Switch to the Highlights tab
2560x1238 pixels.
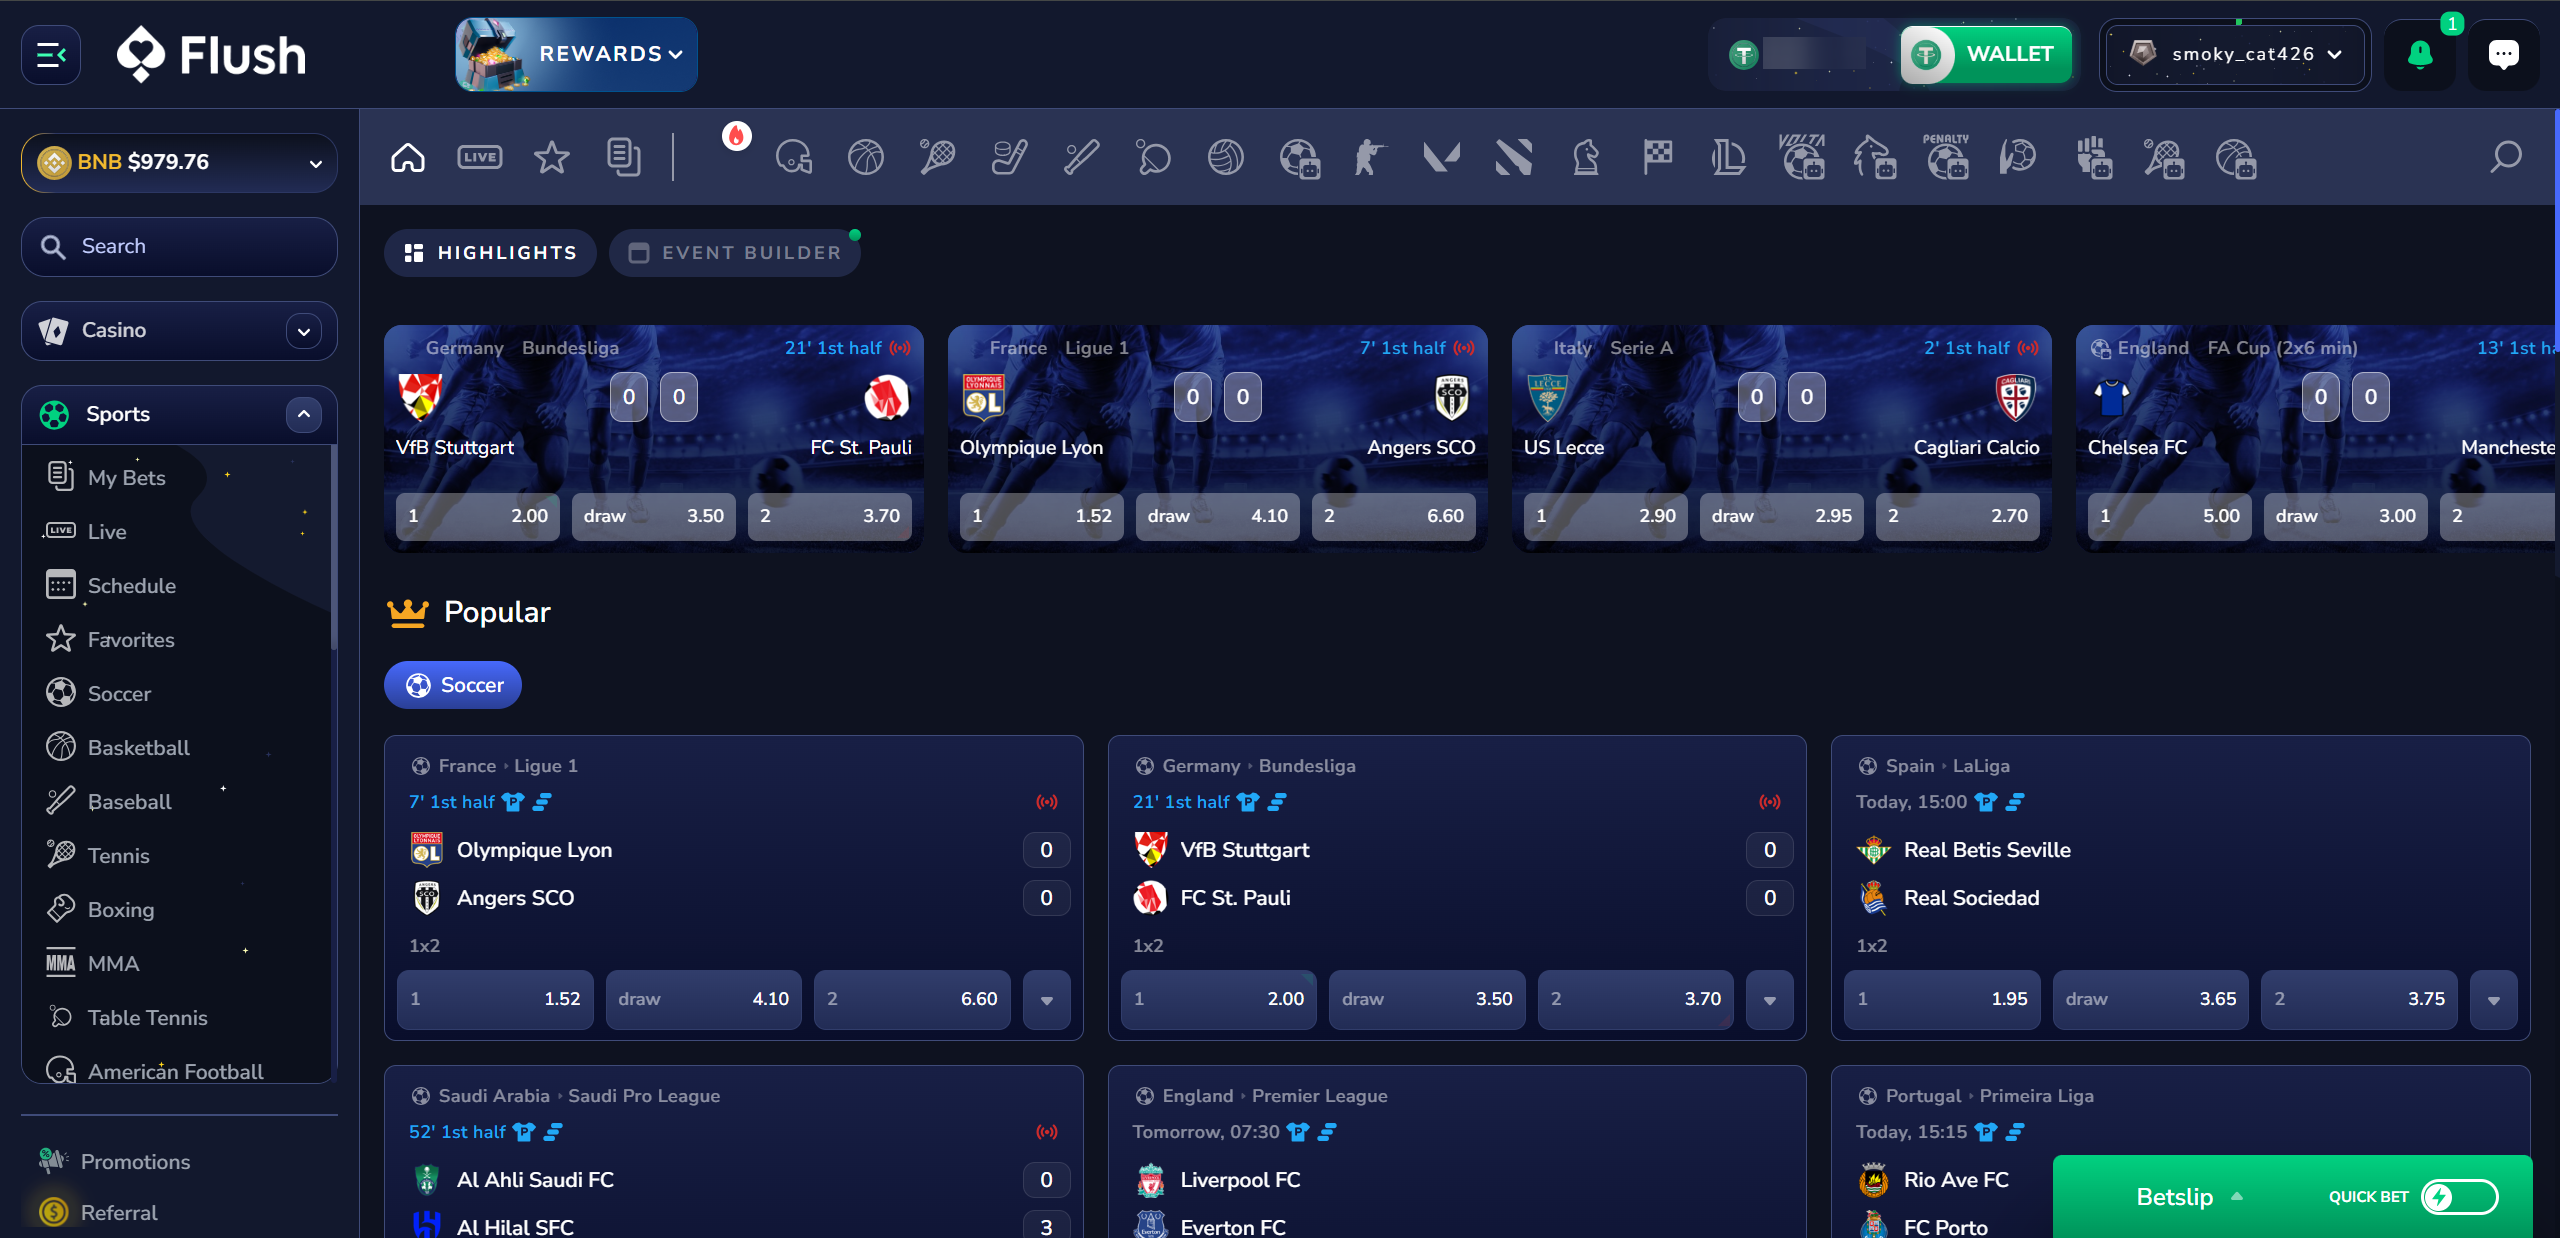click(x=490, y=253)
